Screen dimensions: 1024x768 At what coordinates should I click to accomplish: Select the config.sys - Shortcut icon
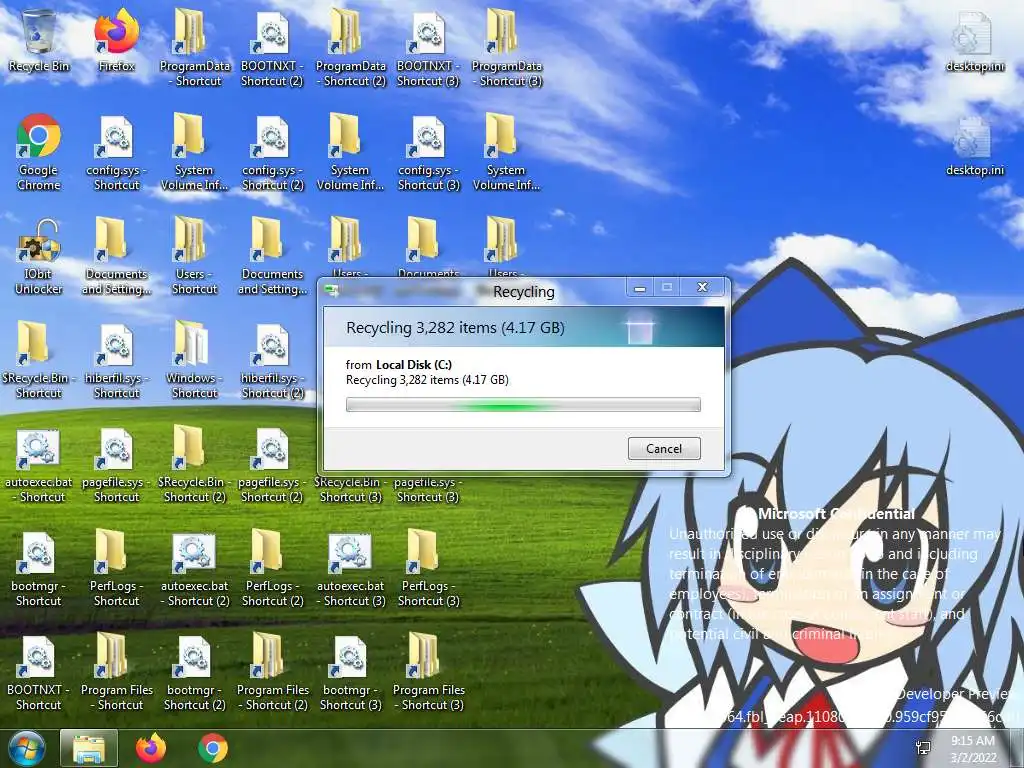[x=117, y=153]
